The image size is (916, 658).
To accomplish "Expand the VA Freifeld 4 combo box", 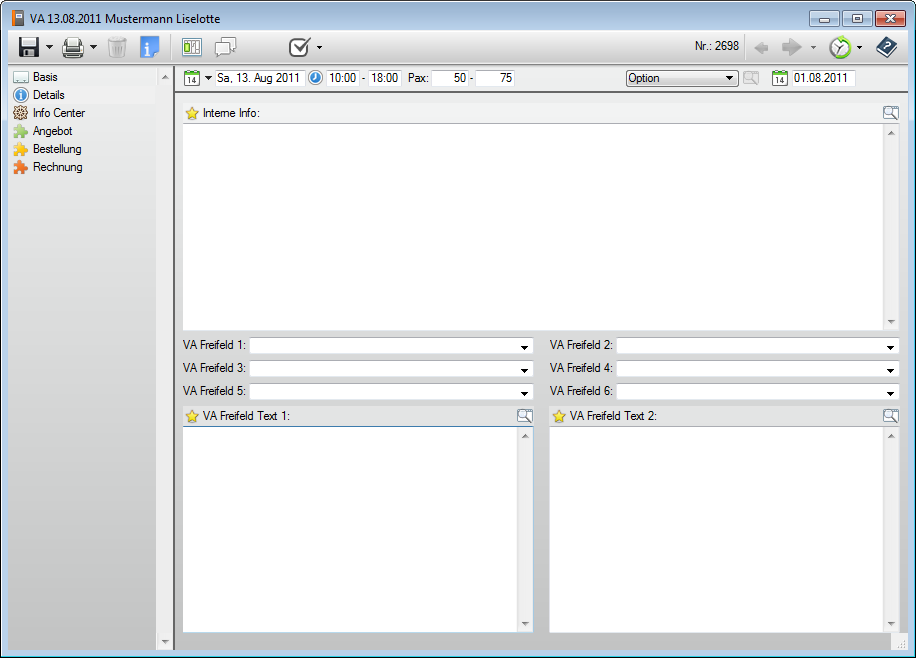I will [890, 369].
